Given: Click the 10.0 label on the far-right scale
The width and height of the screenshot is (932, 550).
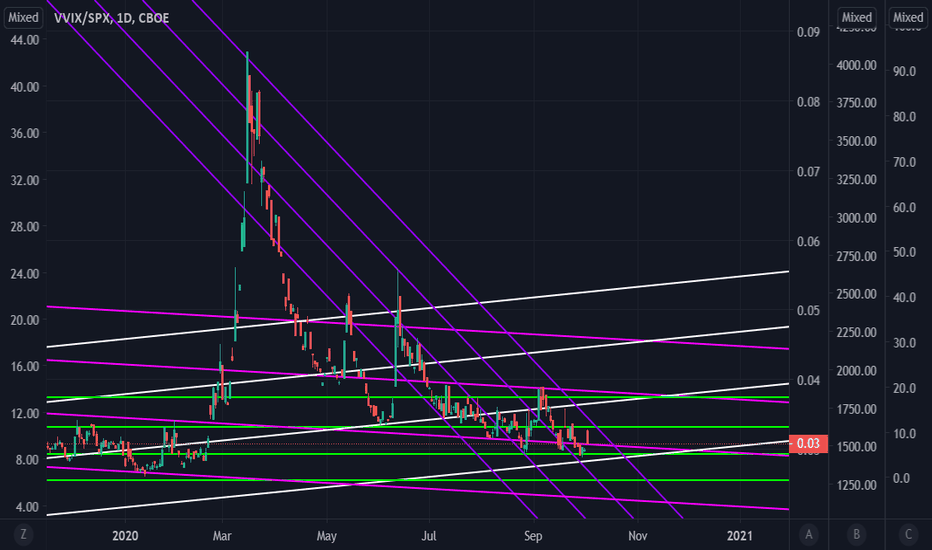Looking at the screenshot, I should pyautogui.click(x=904, y=433).
